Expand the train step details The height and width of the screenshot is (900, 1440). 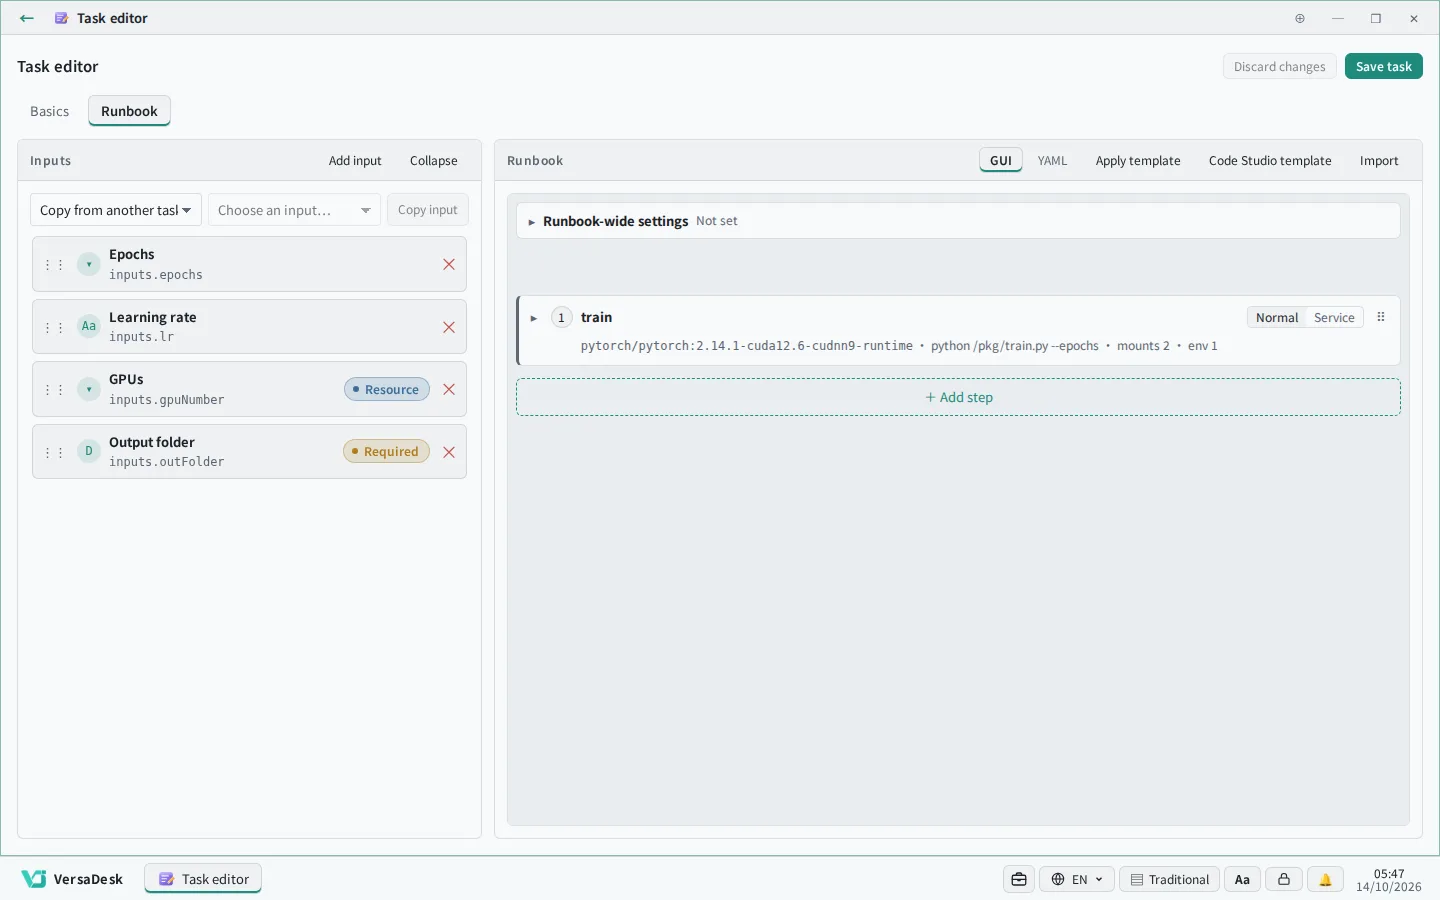(534, 319)
